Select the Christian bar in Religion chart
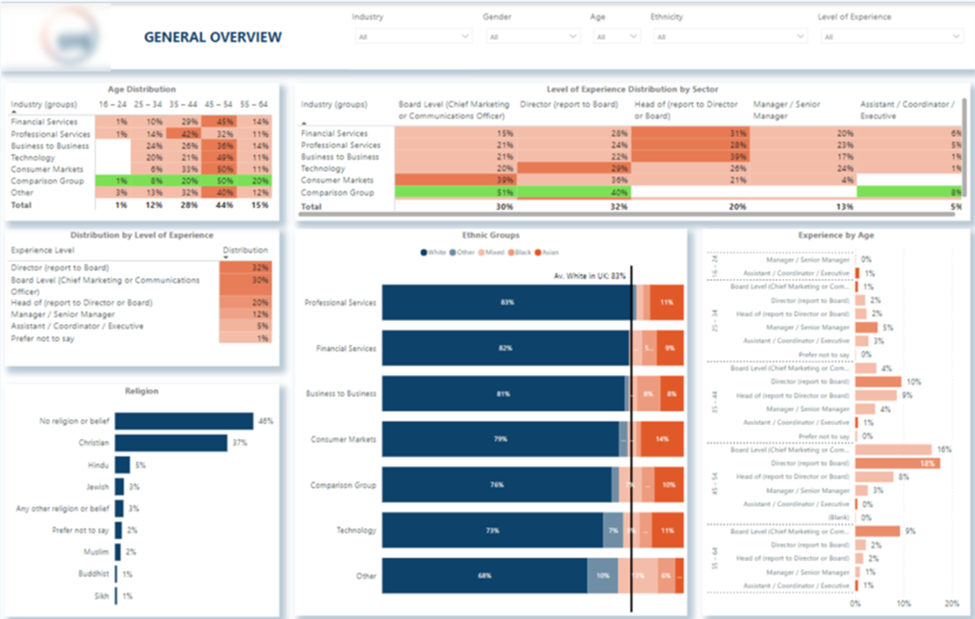This screenshot has width=975, height=619. [x=171, y=443]
